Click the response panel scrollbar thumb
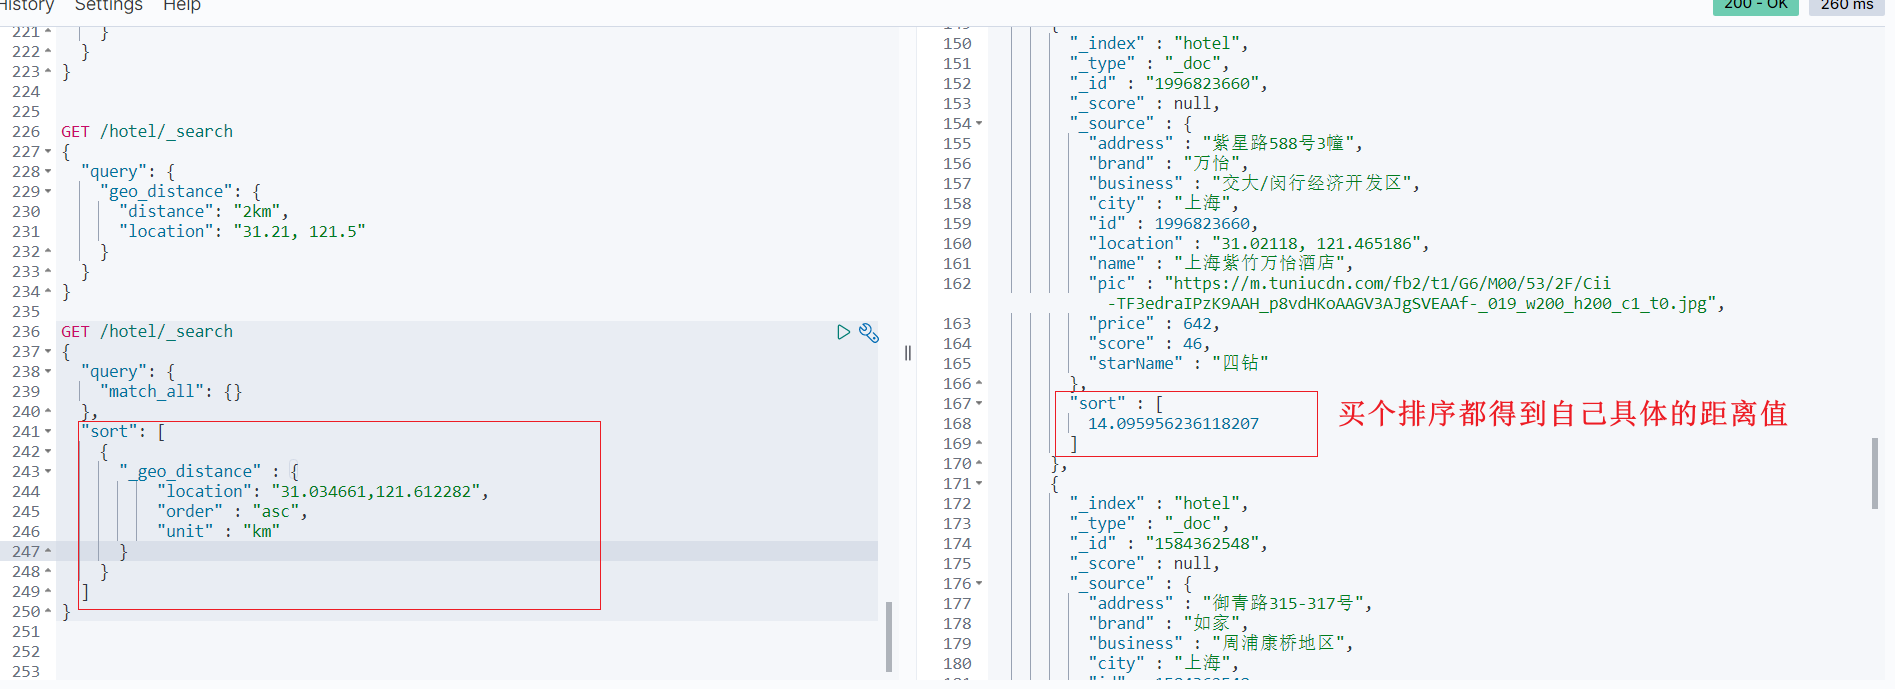1895x689 pixels. (1875, 473)
